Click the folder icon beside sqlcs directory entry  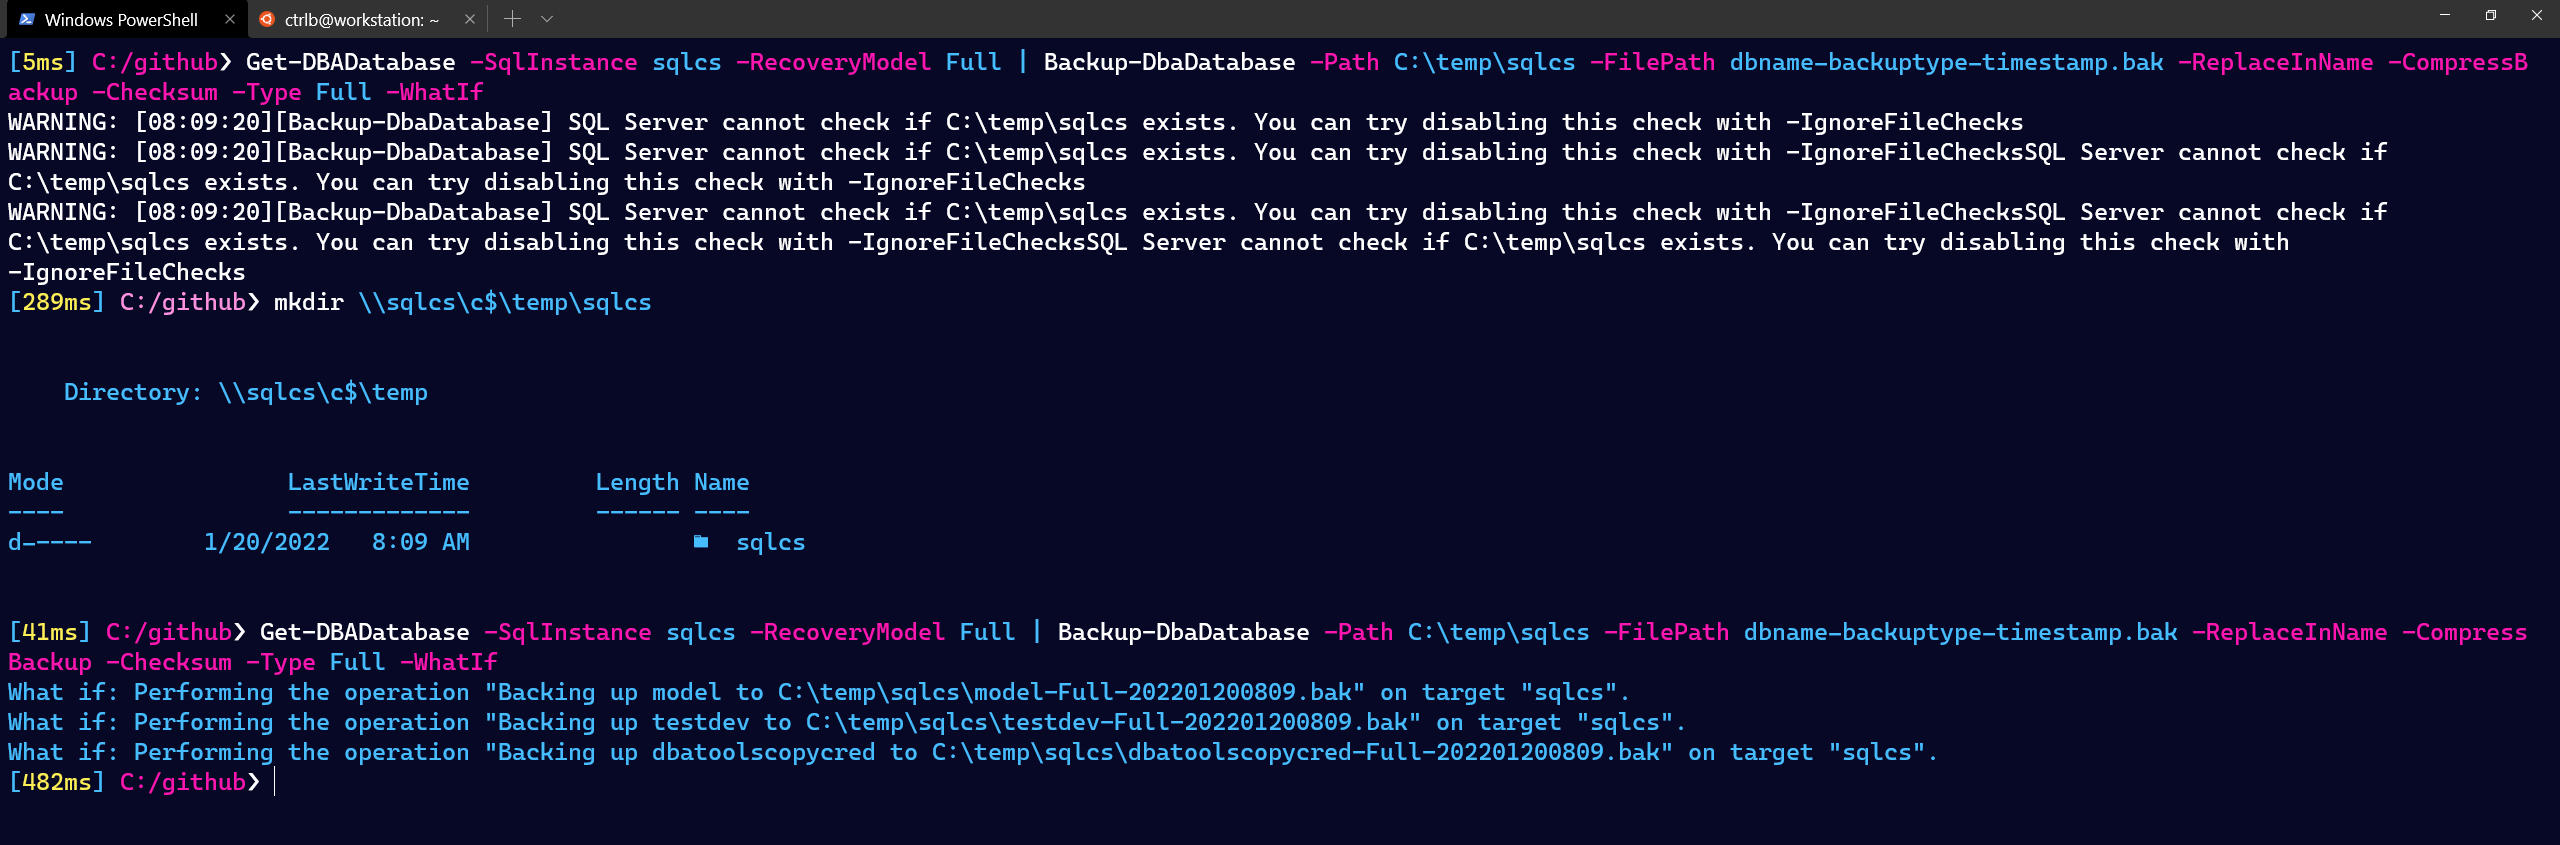point(701,541)
